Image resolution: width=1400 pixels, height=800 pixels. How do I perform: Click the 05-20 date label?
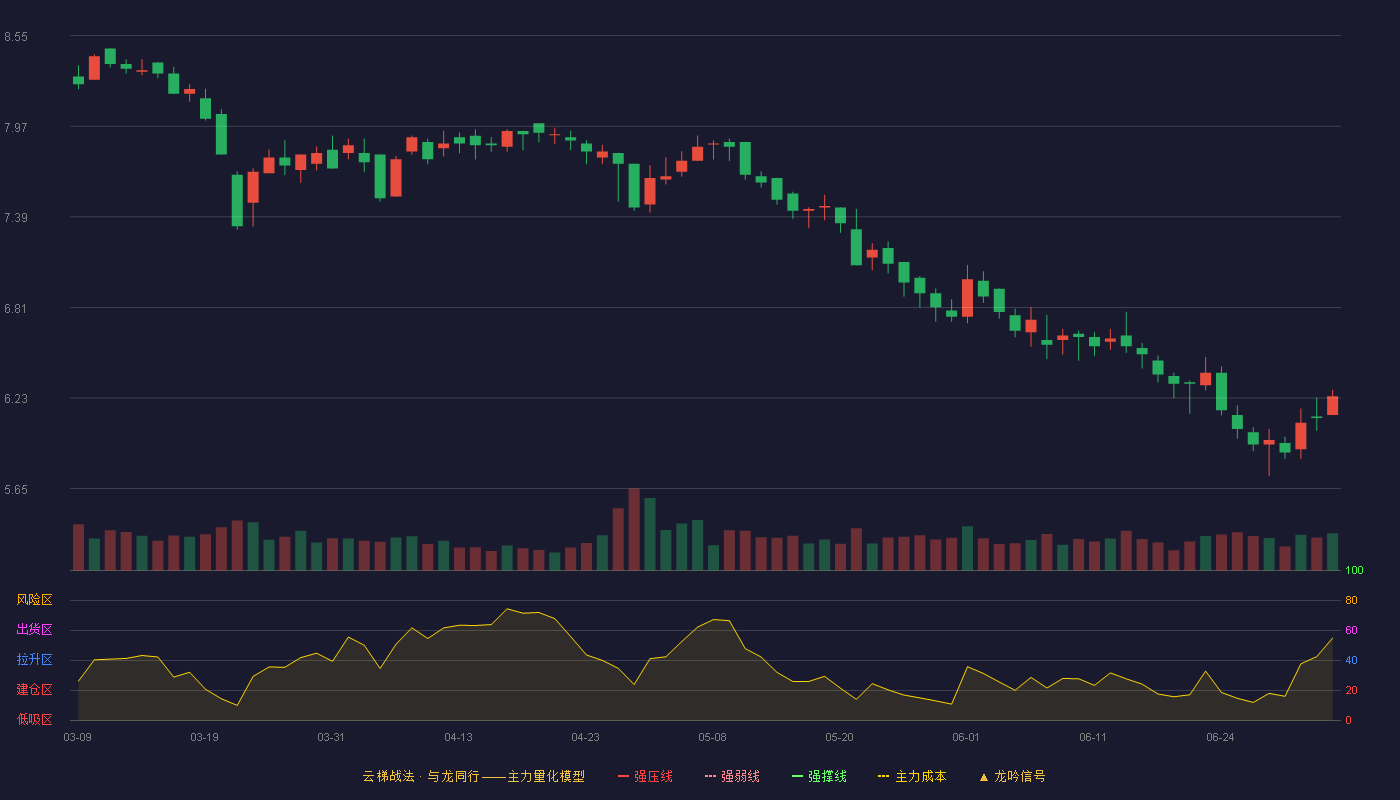pos(839,737)
